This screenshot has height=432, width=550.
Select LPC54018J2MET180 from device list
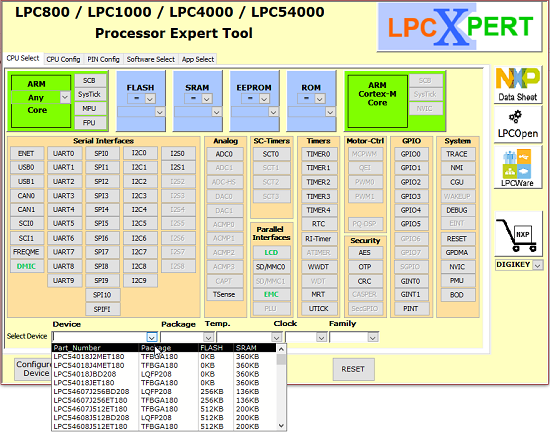click(164, 357)
